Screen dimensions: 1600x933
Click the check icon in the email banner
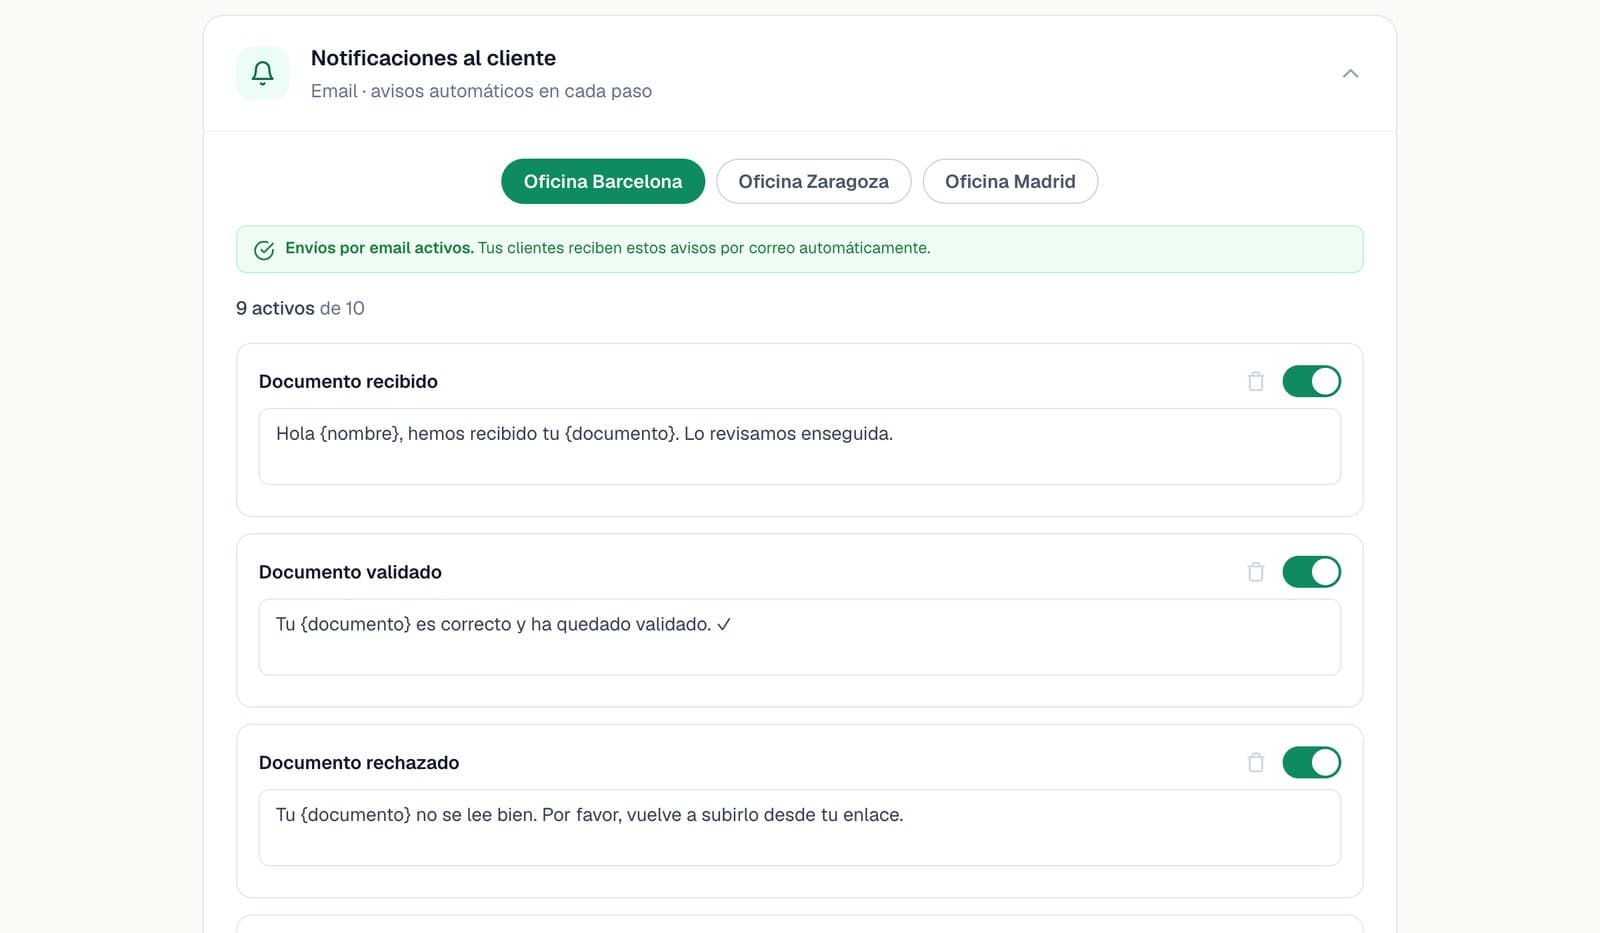point(264,250)
